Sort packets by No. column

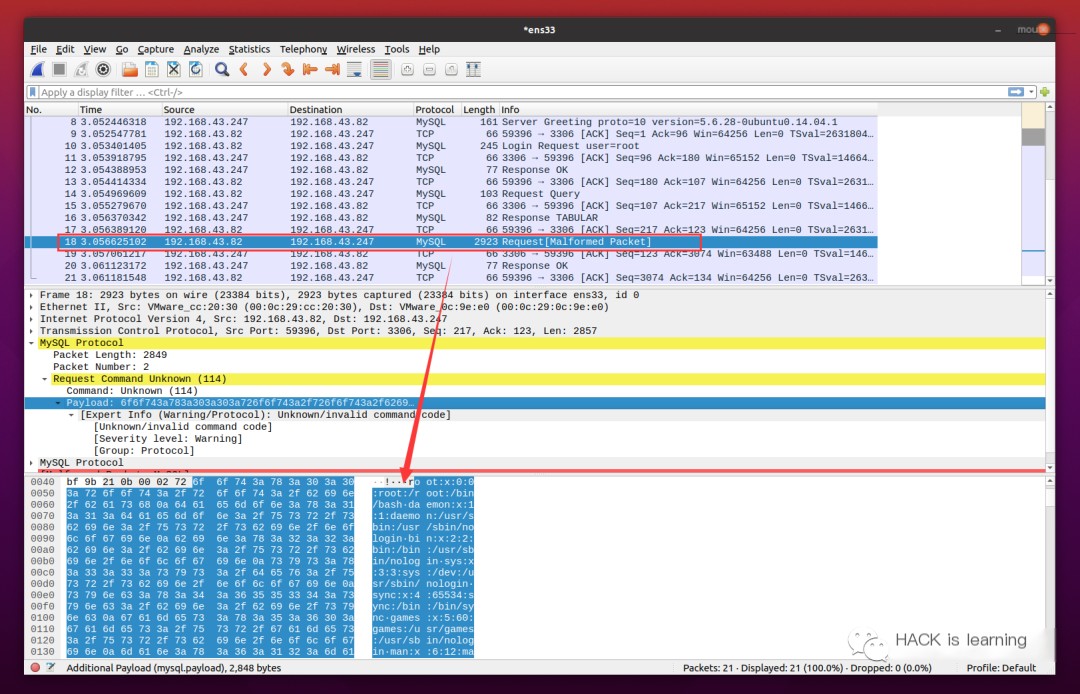pyautogui.click(x=51, y=109)
